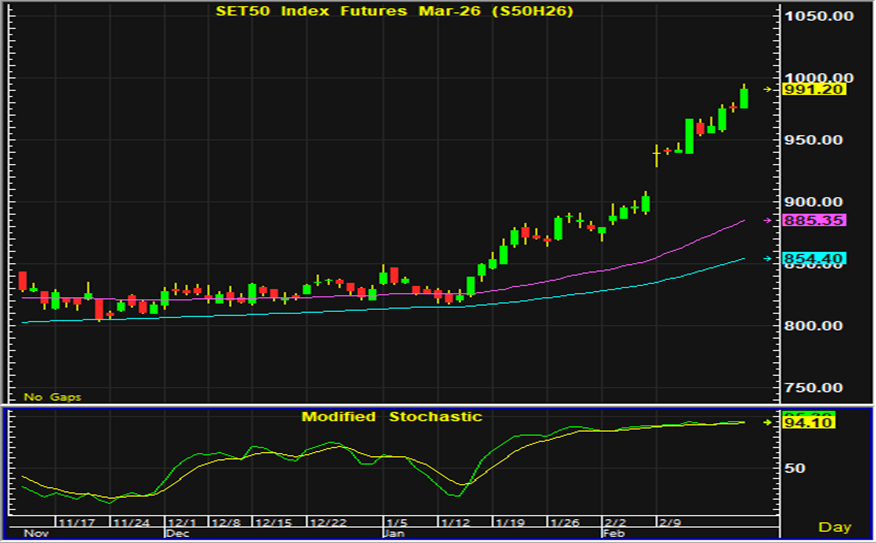876x543 pixels.
Task: Click the 800.00 price axis label
Action: (819, 325)
